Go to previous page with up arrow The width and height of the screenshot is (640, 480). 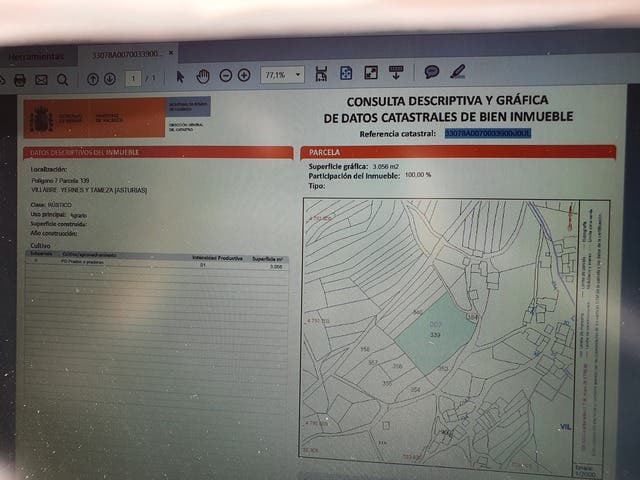pos(93,78)
